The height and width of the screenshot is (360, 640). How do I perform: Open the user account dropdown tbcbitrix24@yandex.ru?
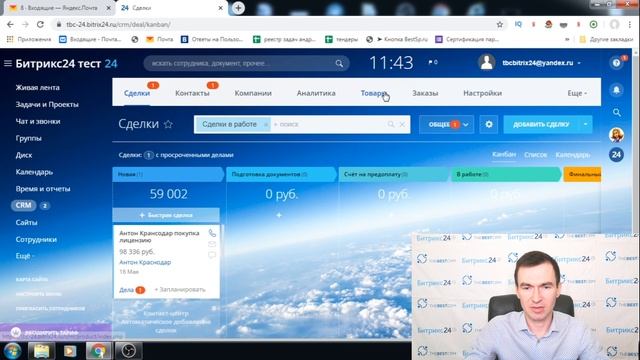tap(541, 63)
